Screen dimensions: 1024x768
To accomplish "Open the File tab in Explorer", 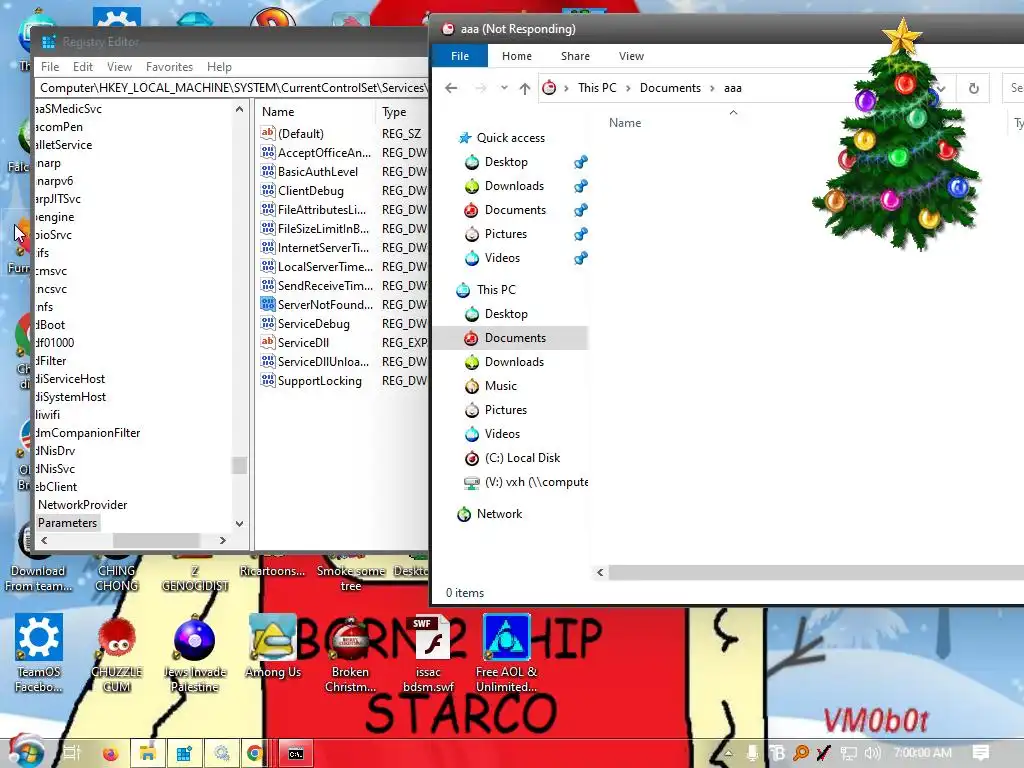I will click(x=460, y=56).
